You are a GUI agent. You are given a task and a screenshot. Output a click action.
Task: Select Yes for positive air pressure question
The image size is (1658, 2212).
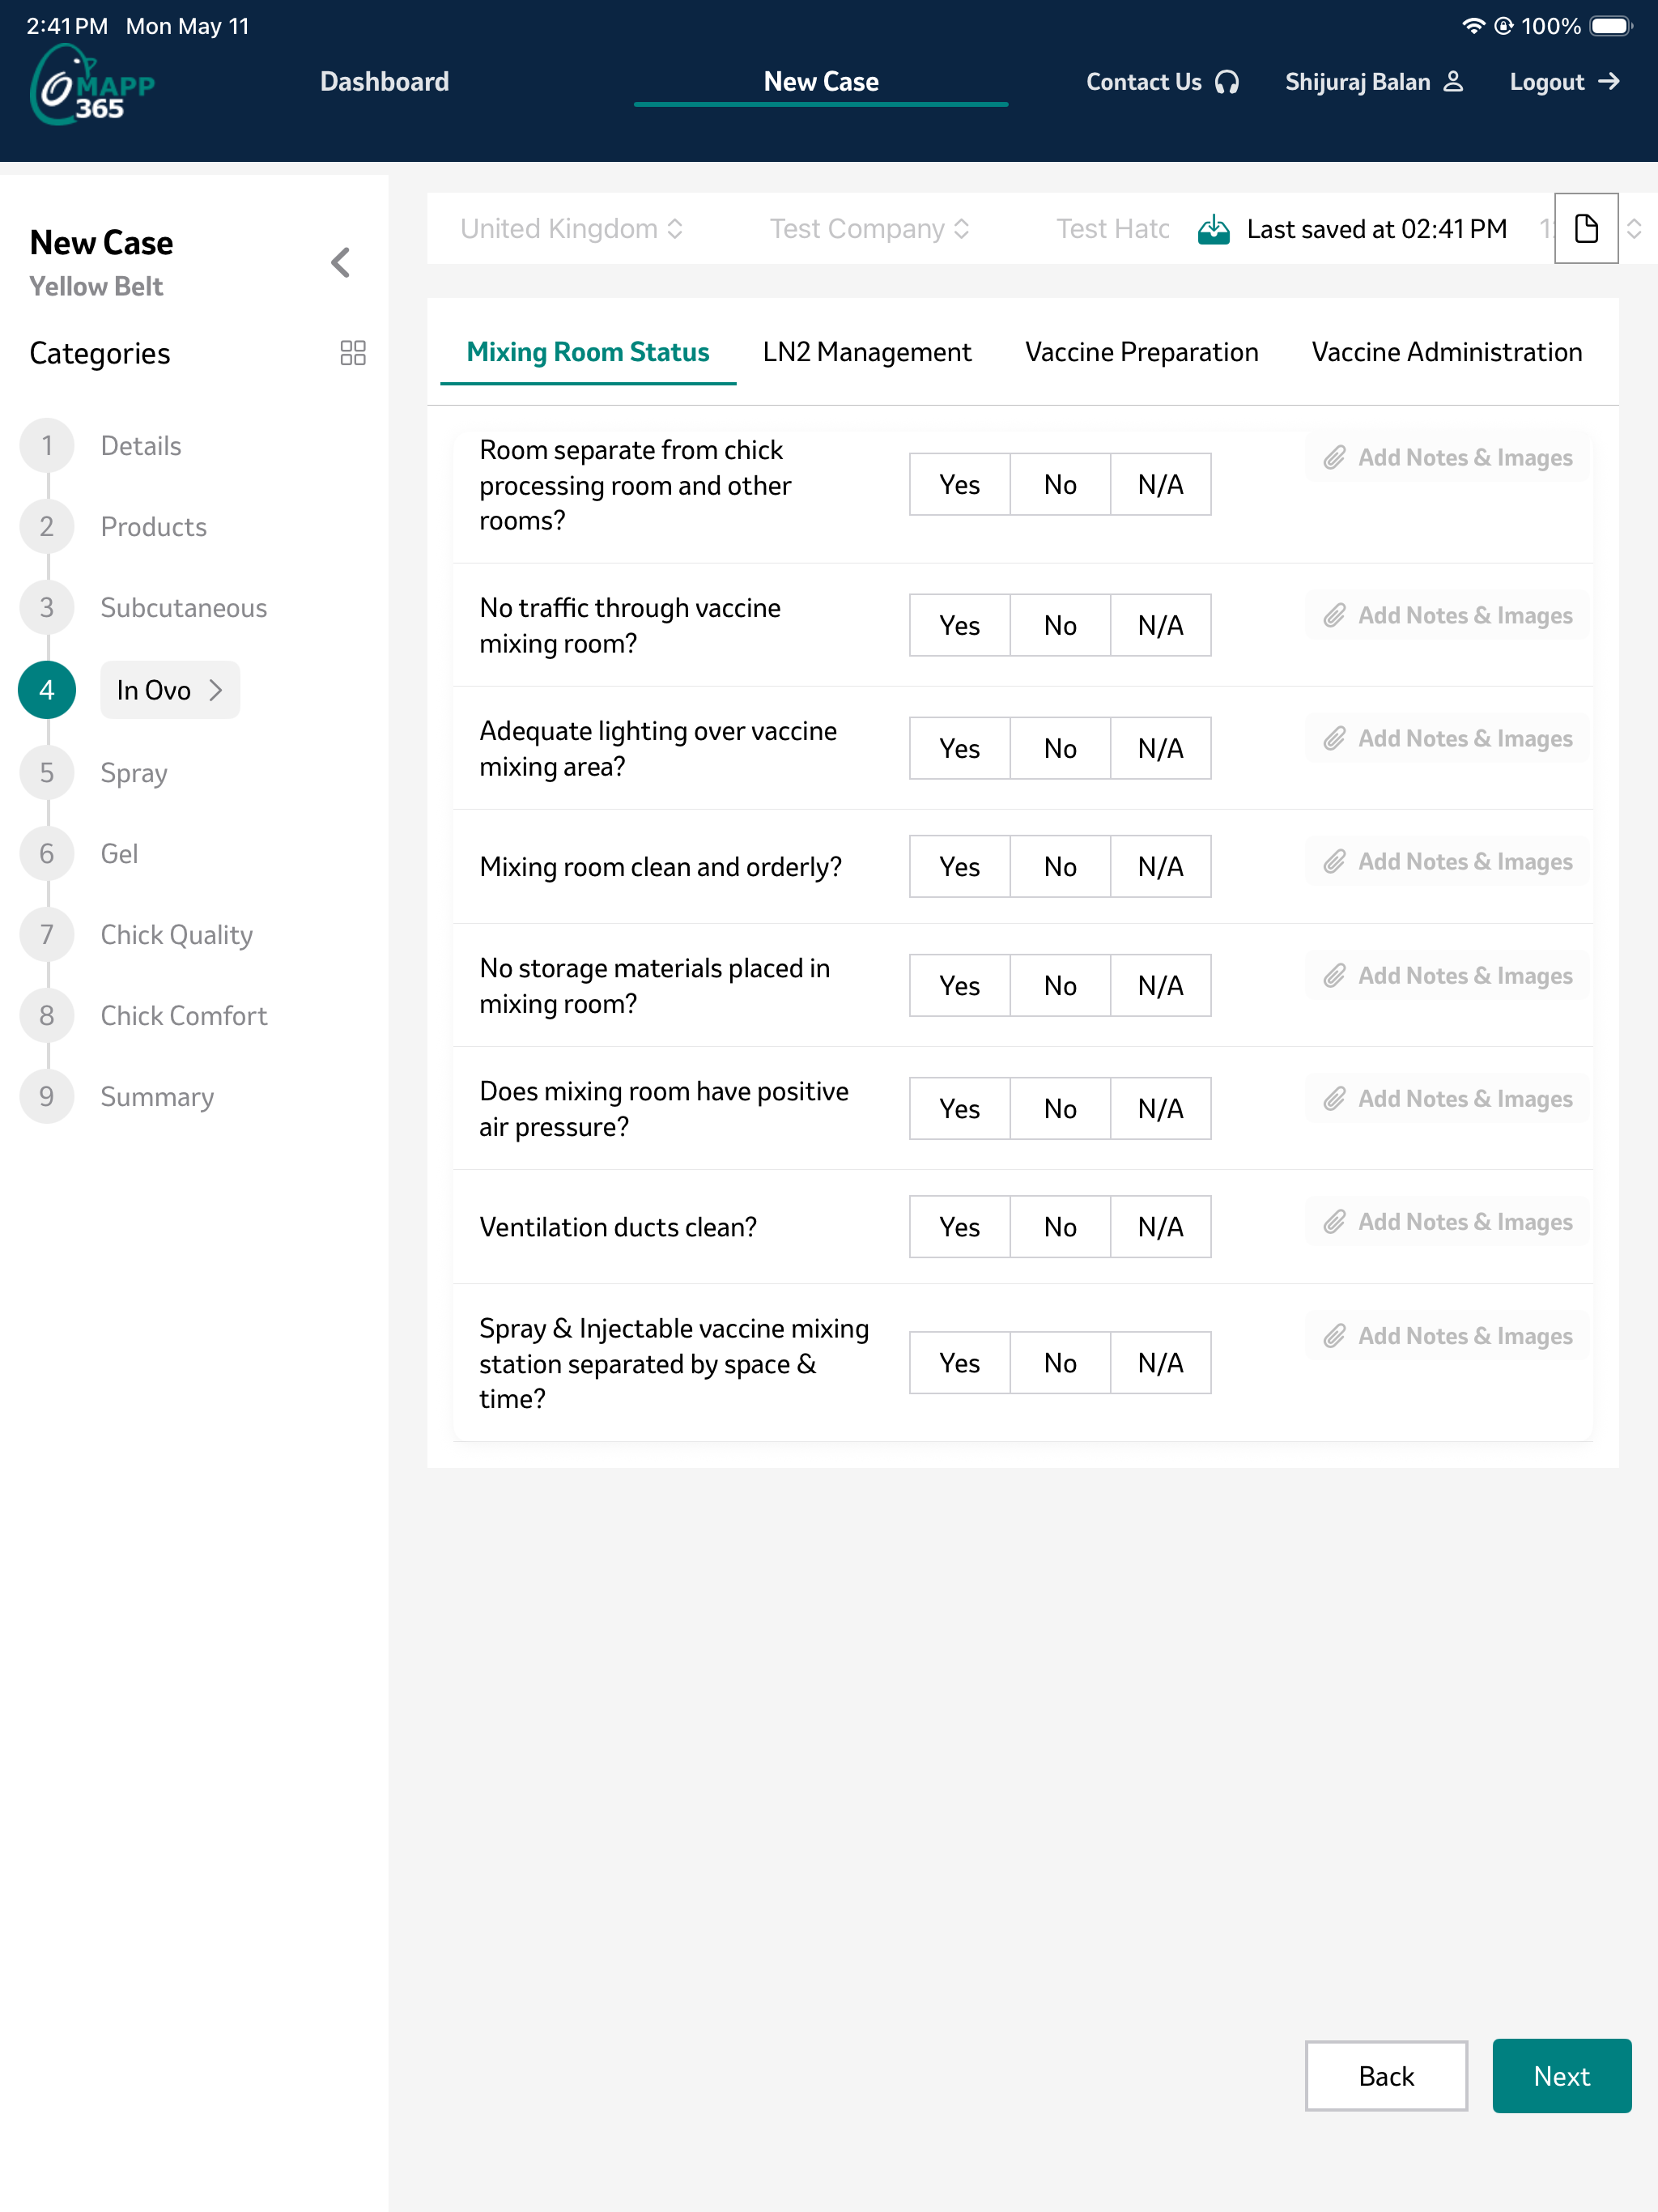click(x=960, y=1109)
